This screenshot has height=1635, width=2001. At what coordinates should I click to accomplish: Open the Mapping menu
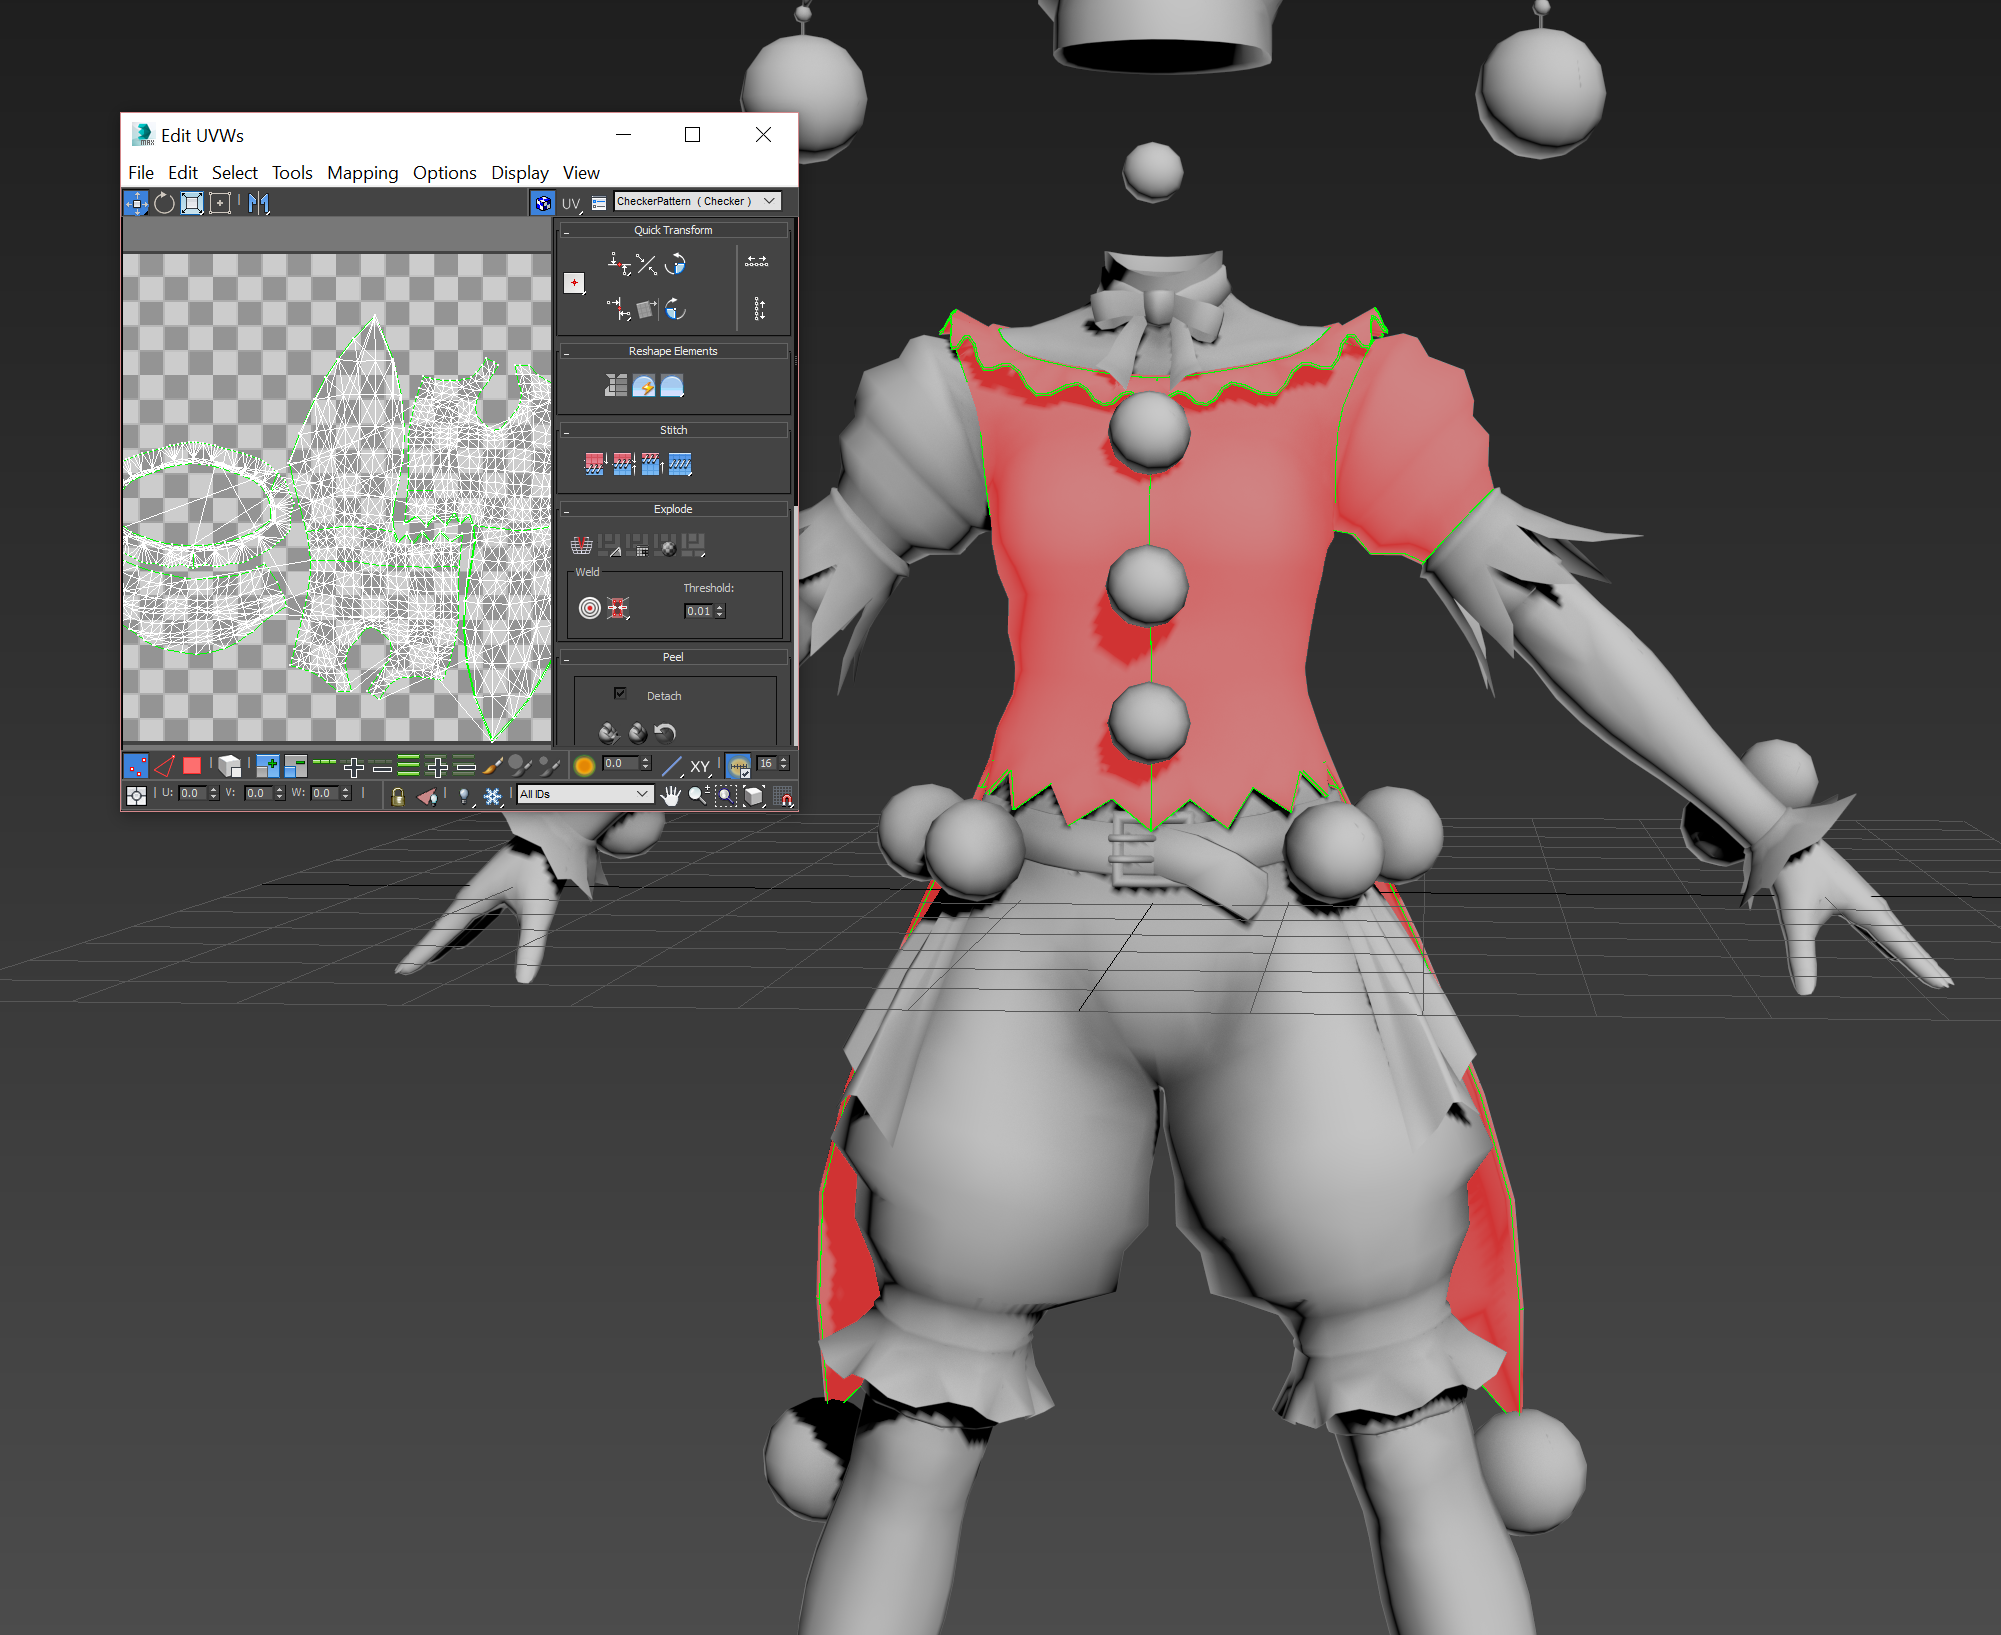[x=362, y=173]
